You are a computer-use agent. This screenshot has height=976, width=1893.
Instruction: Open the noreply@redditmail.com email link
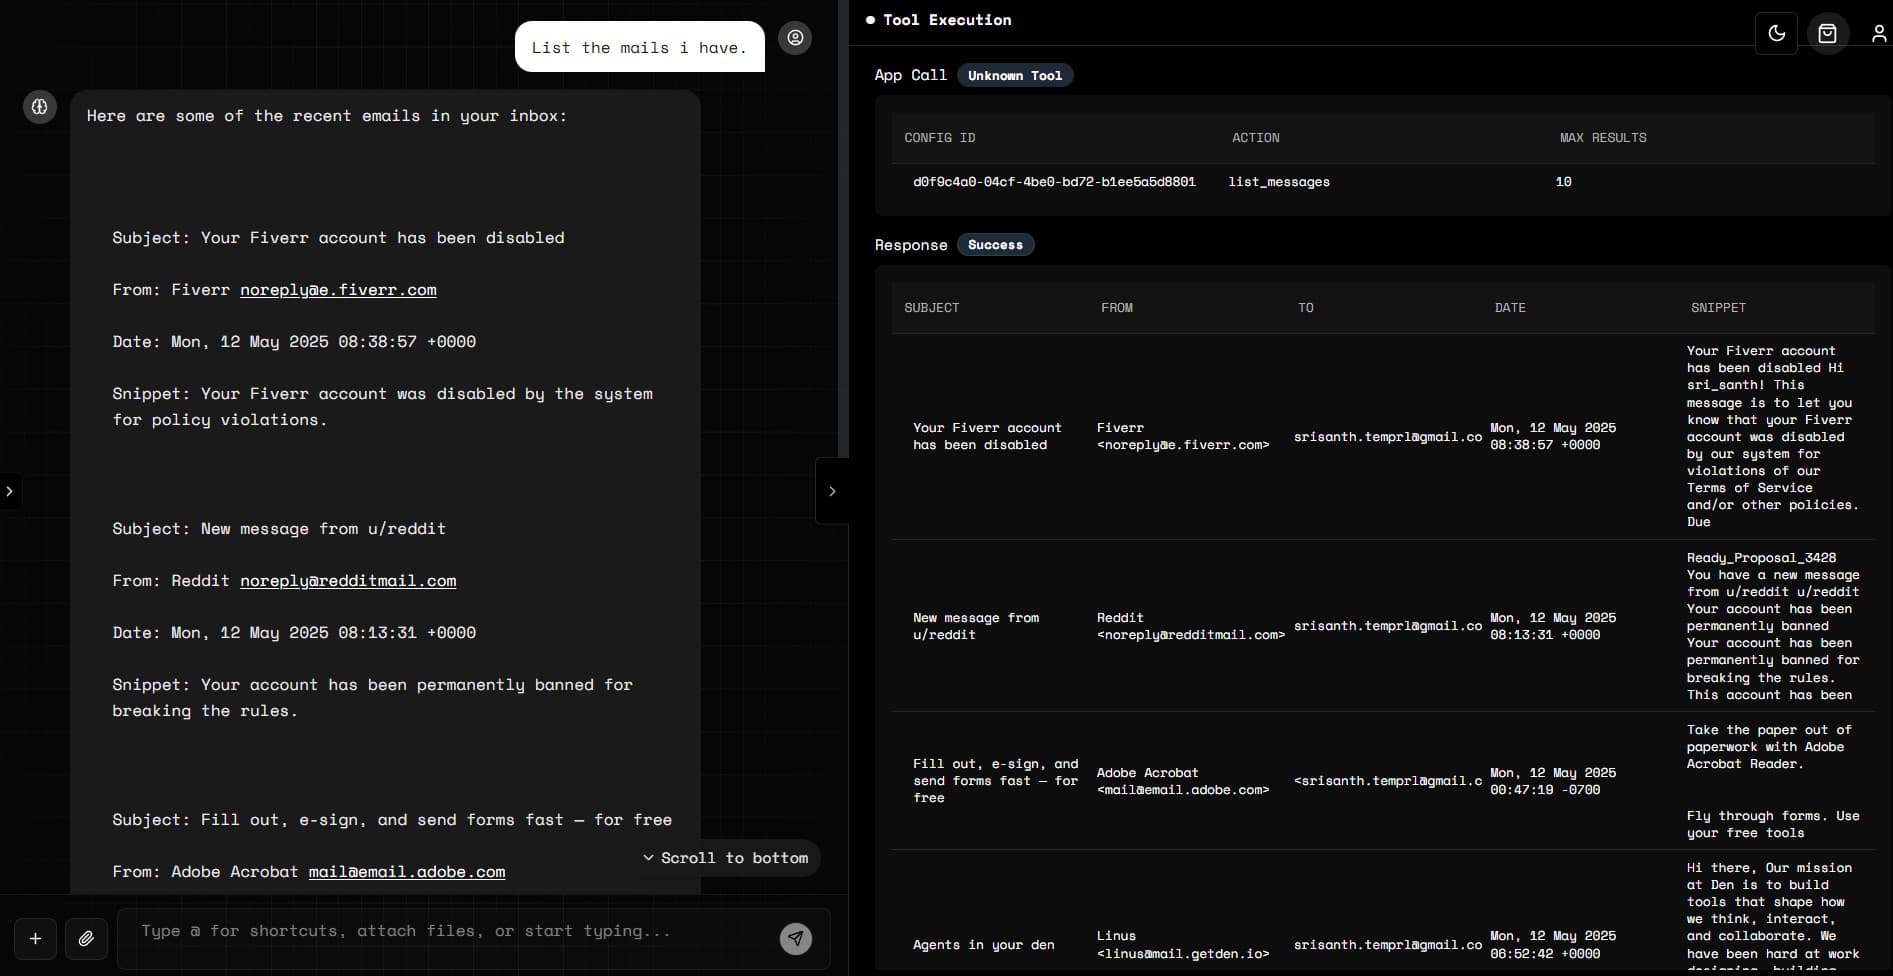pyautogui.click(x=348, y=581)
